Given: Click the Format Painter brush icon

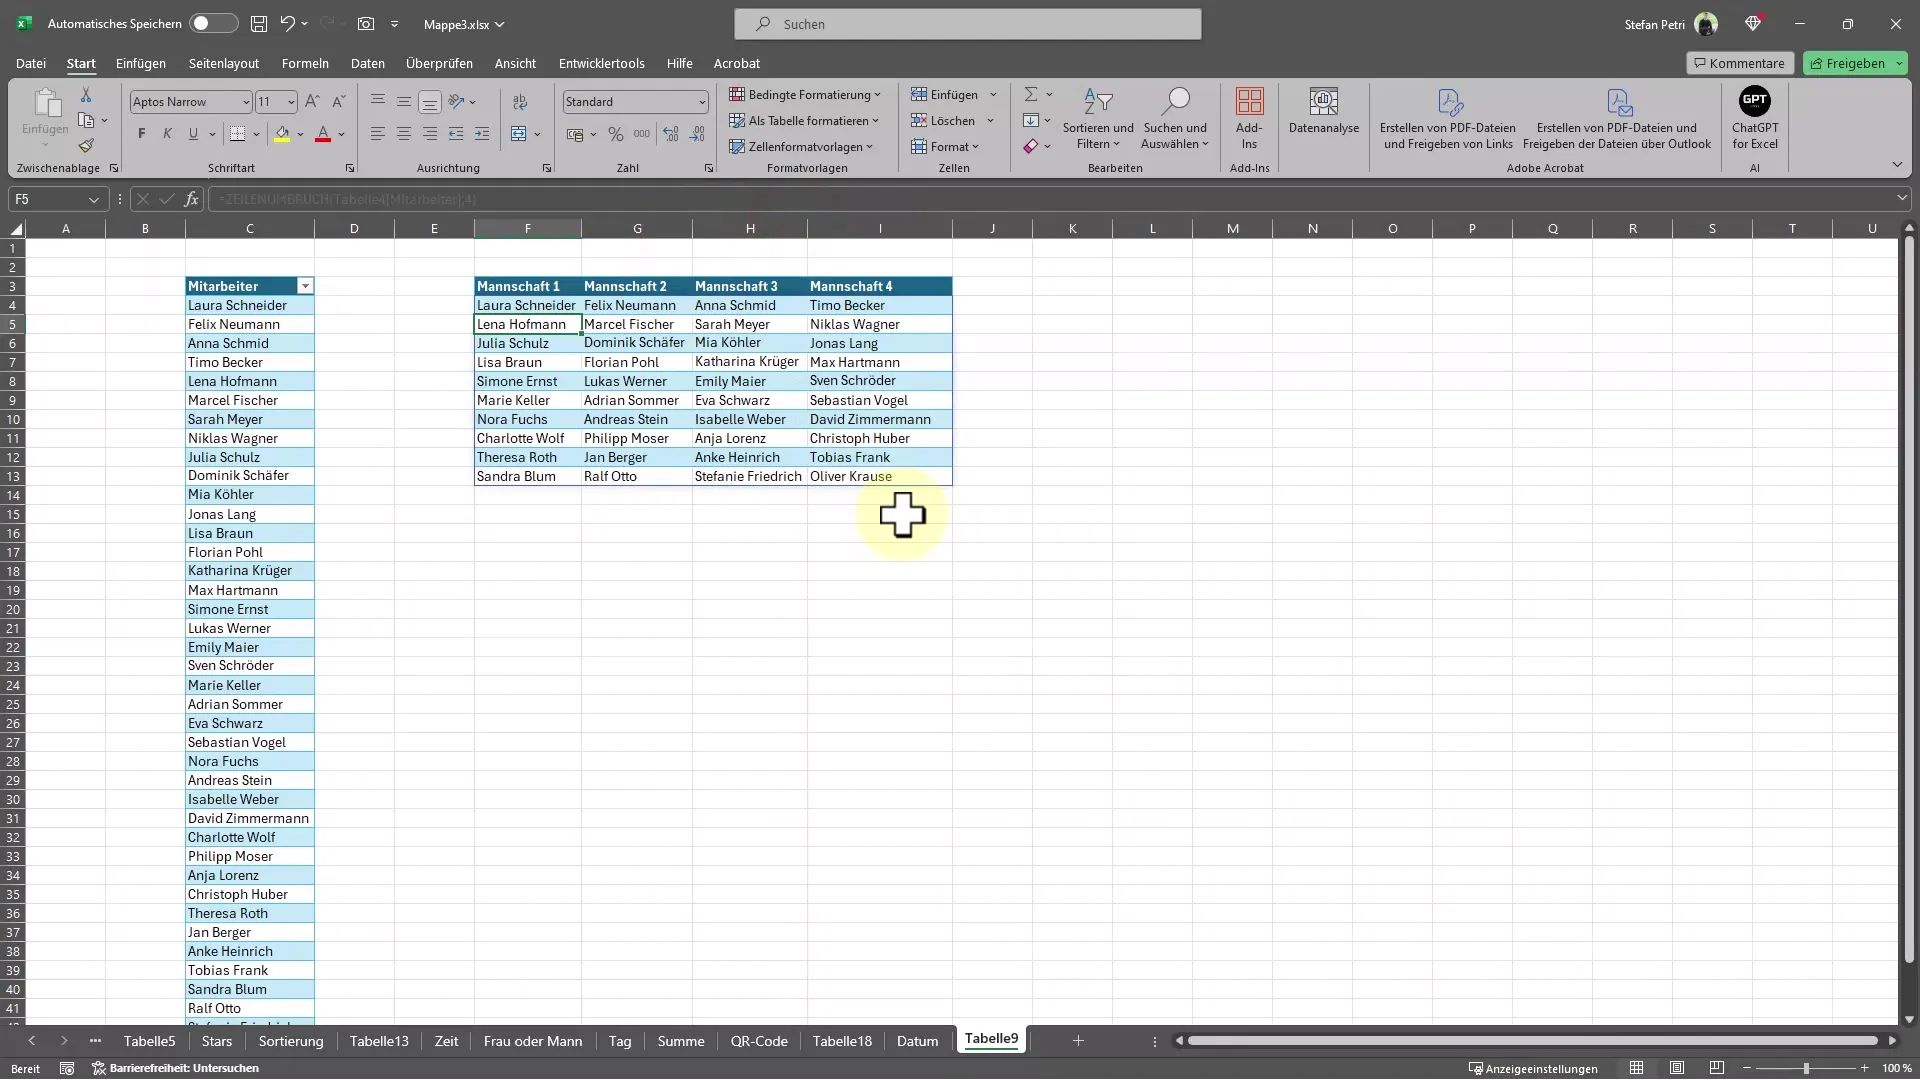Looking at the screenshot, I should (86, 146).
